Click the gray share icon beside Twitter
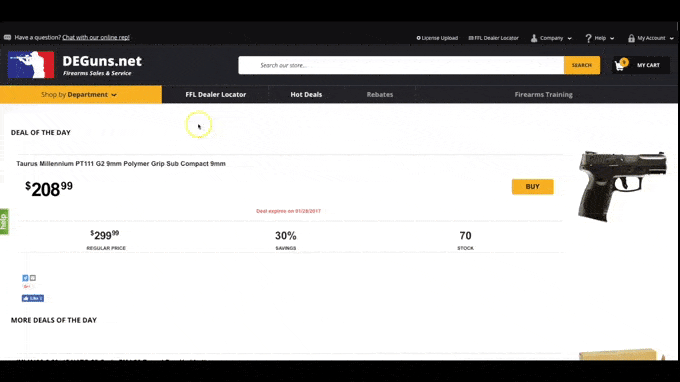 pyautogui.click(x=33, y=278)
